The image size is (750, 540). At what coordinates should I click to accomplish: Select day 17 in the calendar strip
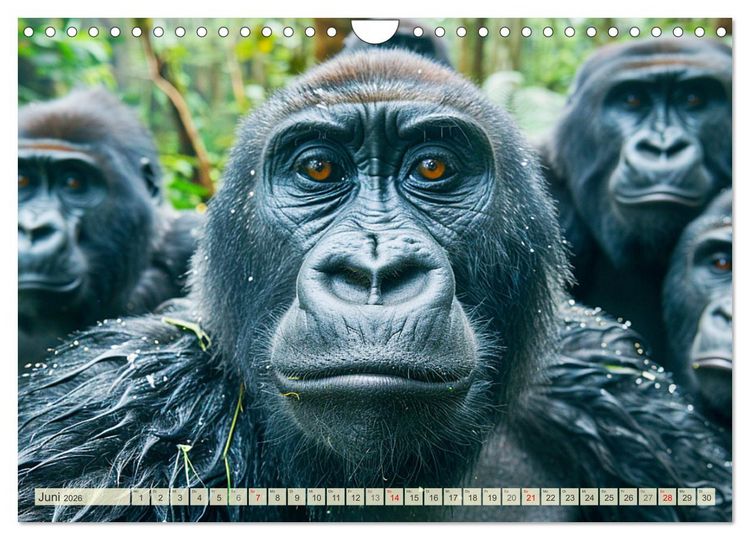[x=453, y=497]
